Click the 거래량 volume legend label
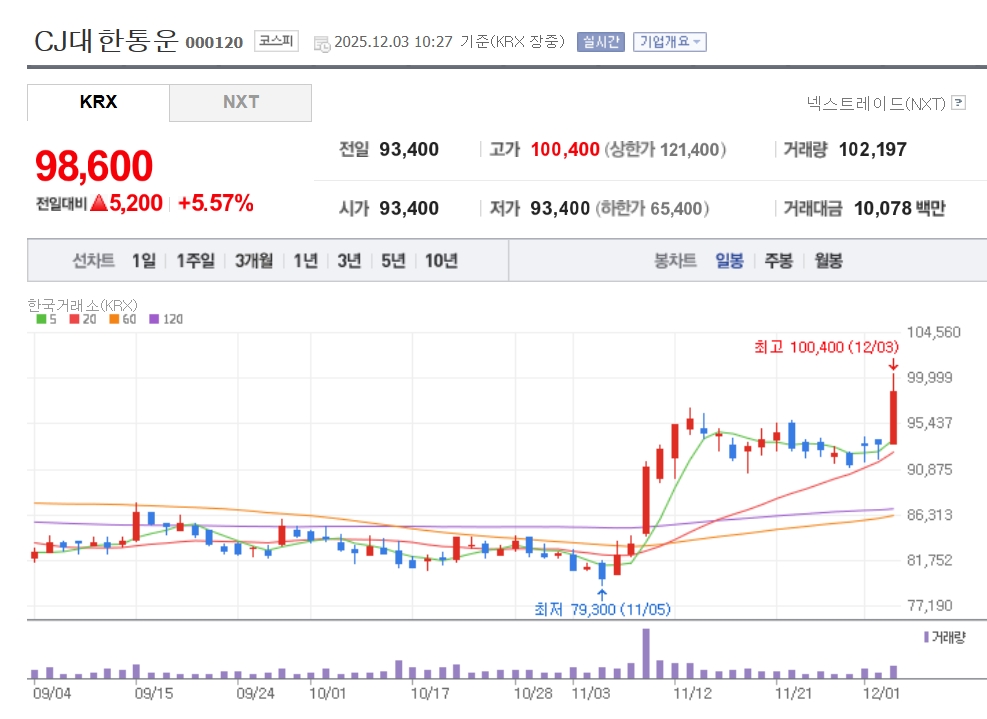Viewport: 987px width, 719px height. 948,637
